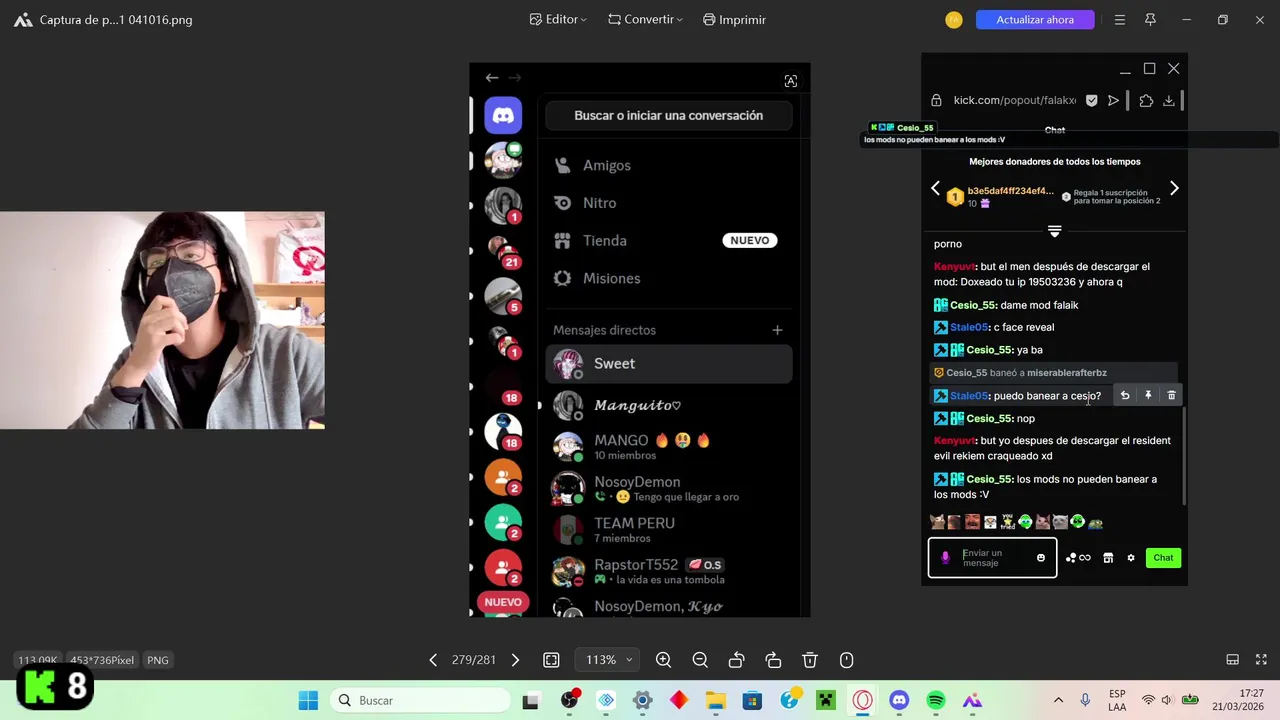Delete Stale05's chat message
The width and height of the screenshot is (1280, 720).
(1171, 396)
